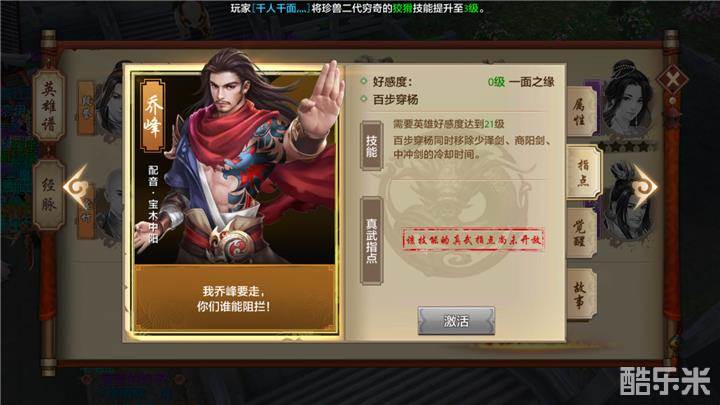Image resolution: width=720 pixels, height=405 pixels.
Task: Switch to the 指点 tab
Action: click(582, 172)
